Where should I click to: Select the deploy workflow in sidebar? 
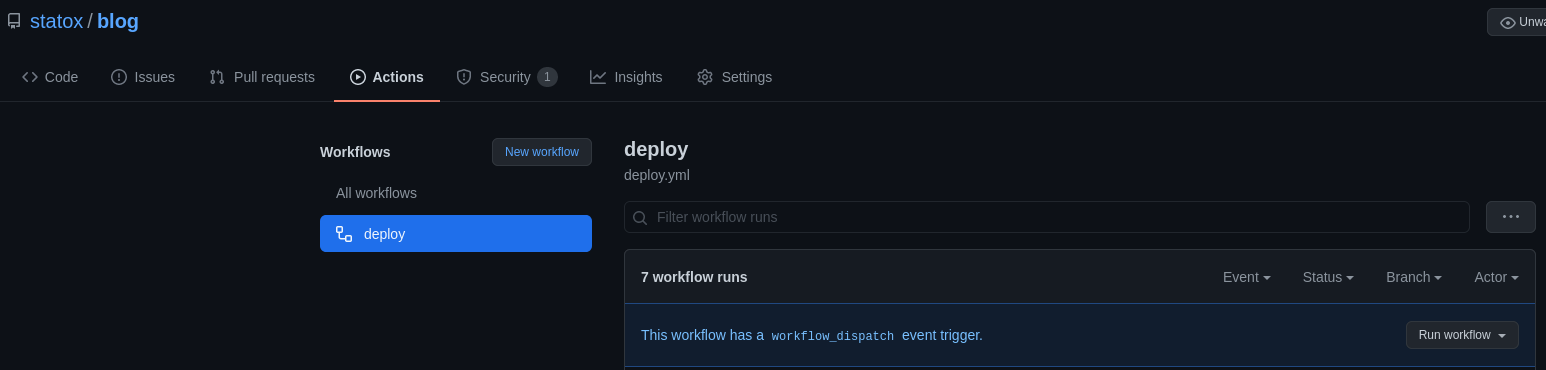(x=456, y=234)
